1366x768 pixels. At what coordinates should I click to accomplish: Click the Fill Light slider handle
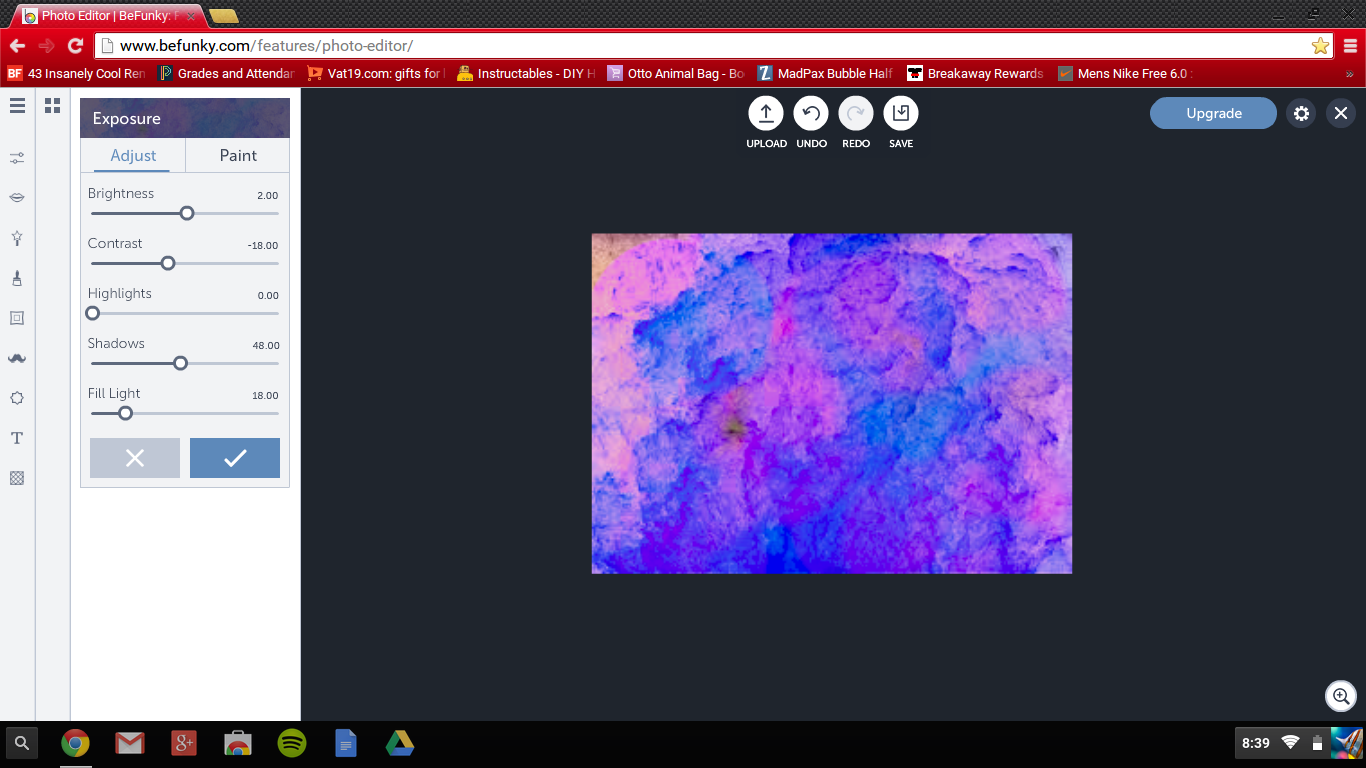pos(126,413)
